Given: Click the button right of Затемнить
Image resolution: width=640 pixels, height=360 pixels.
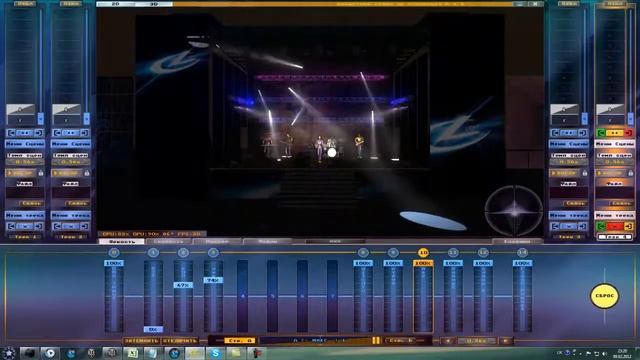Looking at the screenshot, I should click(180, 340).
